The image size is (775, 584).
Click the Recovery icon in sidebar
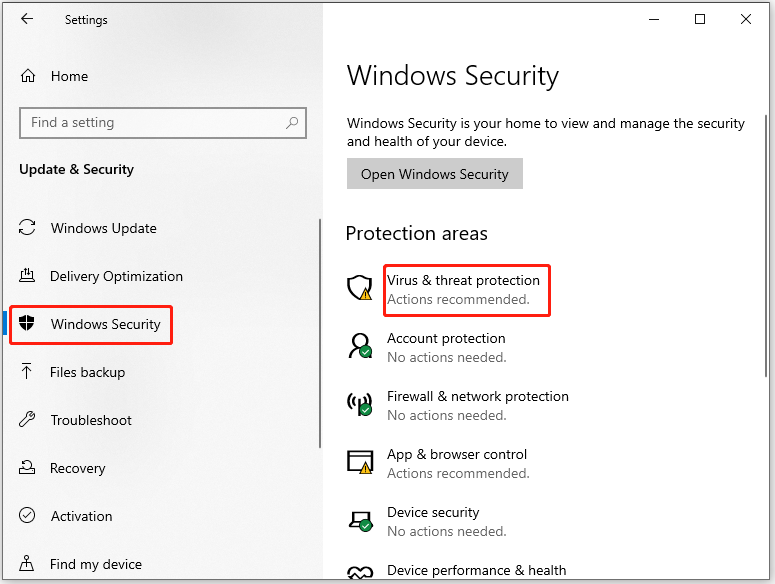(28, 468)
